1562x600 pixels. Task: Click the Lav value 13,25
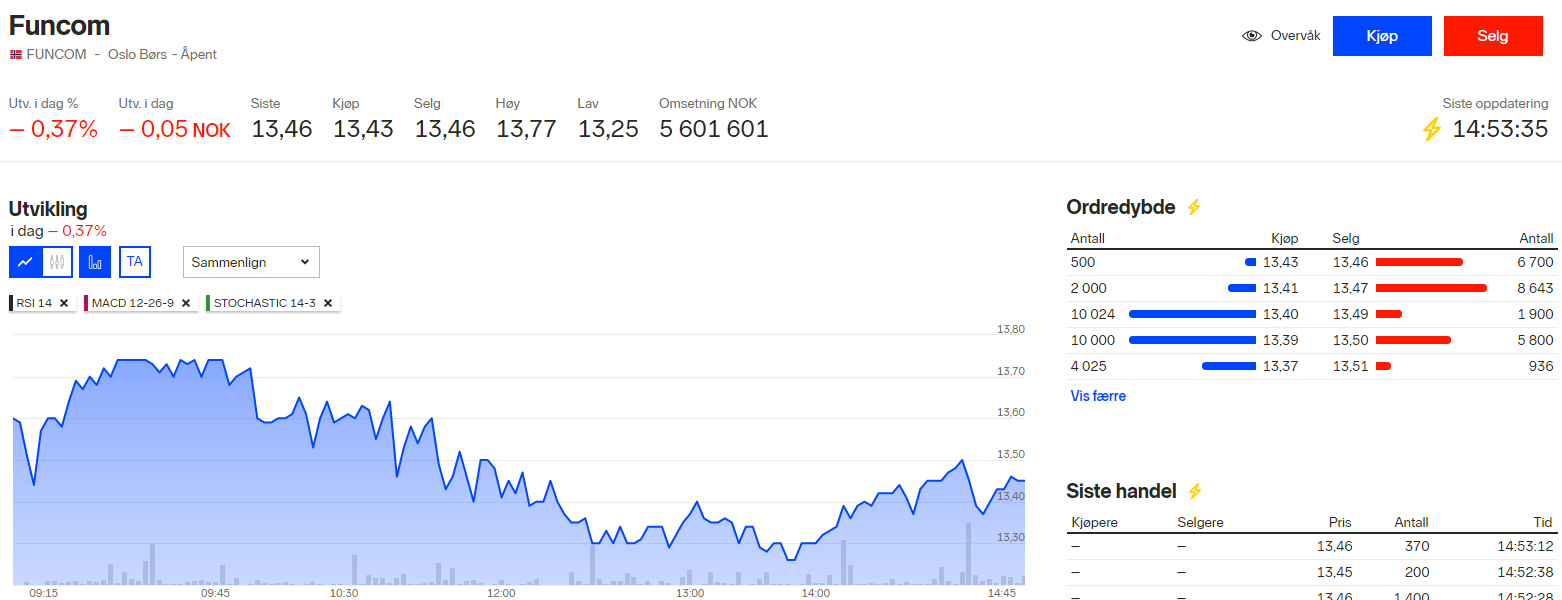608,129
